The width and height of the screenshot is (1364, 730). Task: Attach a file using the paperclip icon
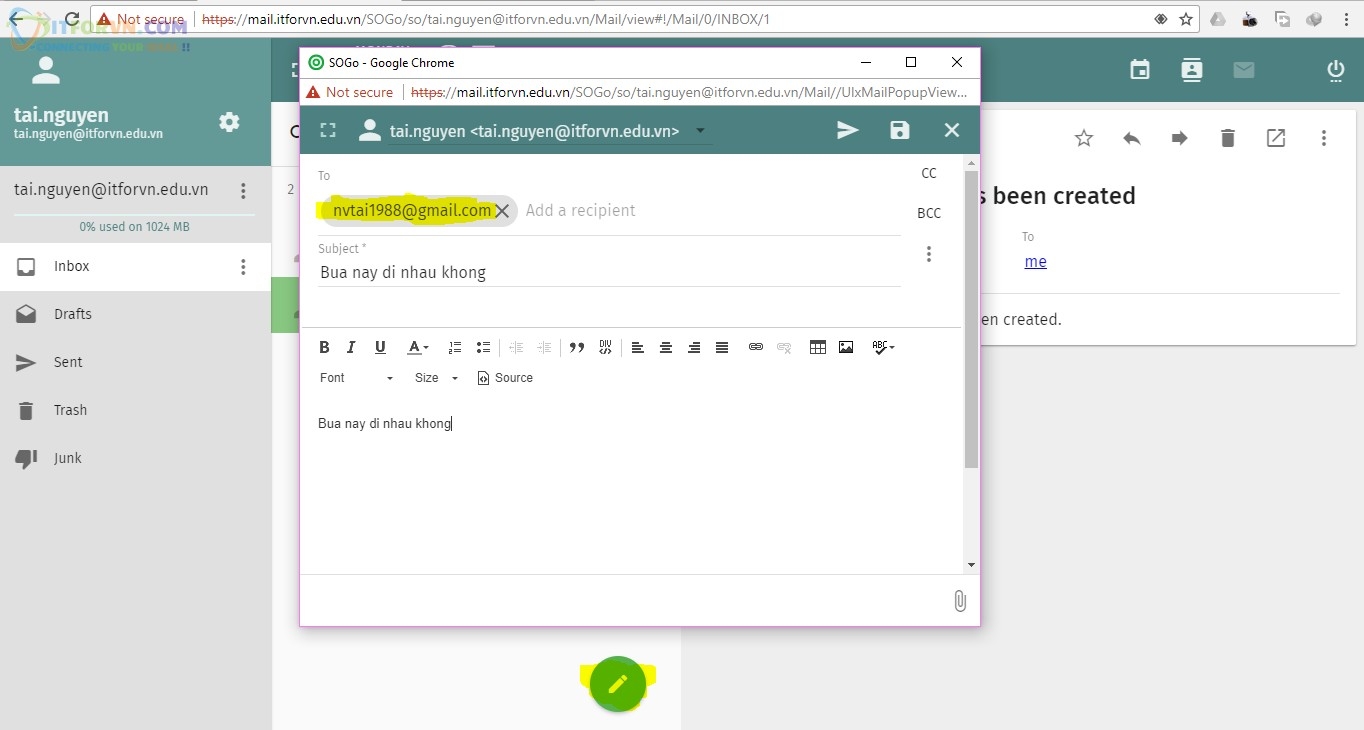[959, 601]
